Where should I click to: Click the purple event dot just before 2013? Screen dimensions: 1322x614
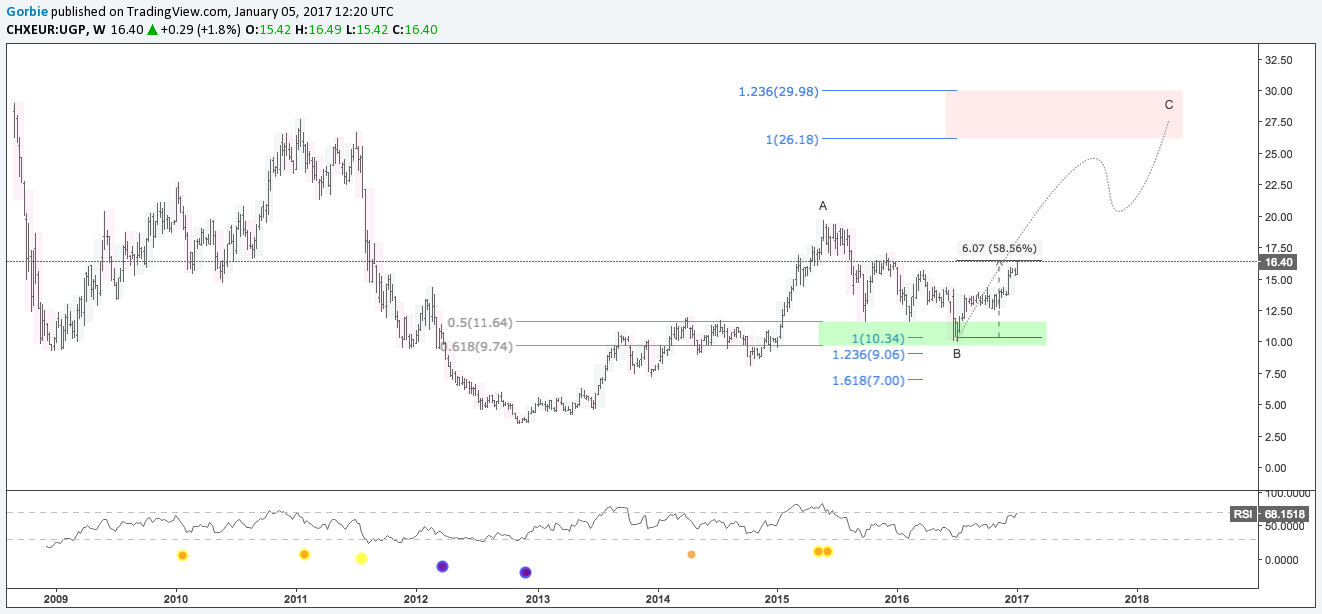526,572
